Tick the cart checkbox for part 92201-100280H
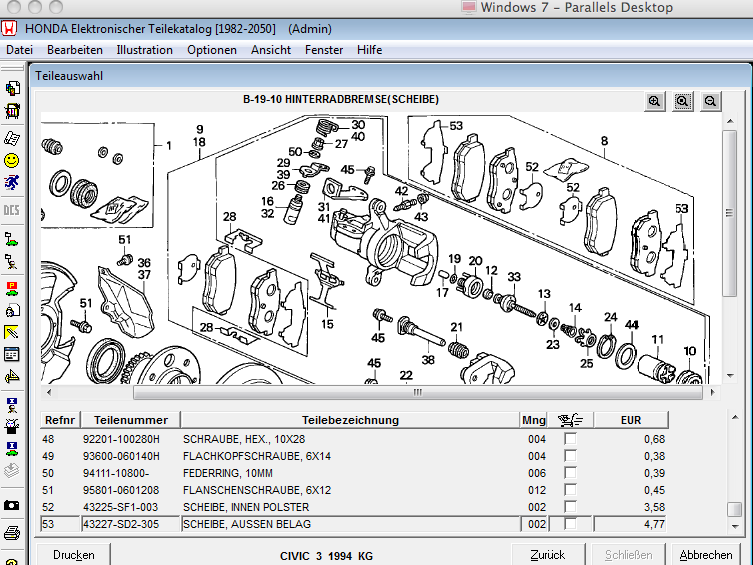Image resolution: width=753 pixels, height=565 pixels. point(570,439)
